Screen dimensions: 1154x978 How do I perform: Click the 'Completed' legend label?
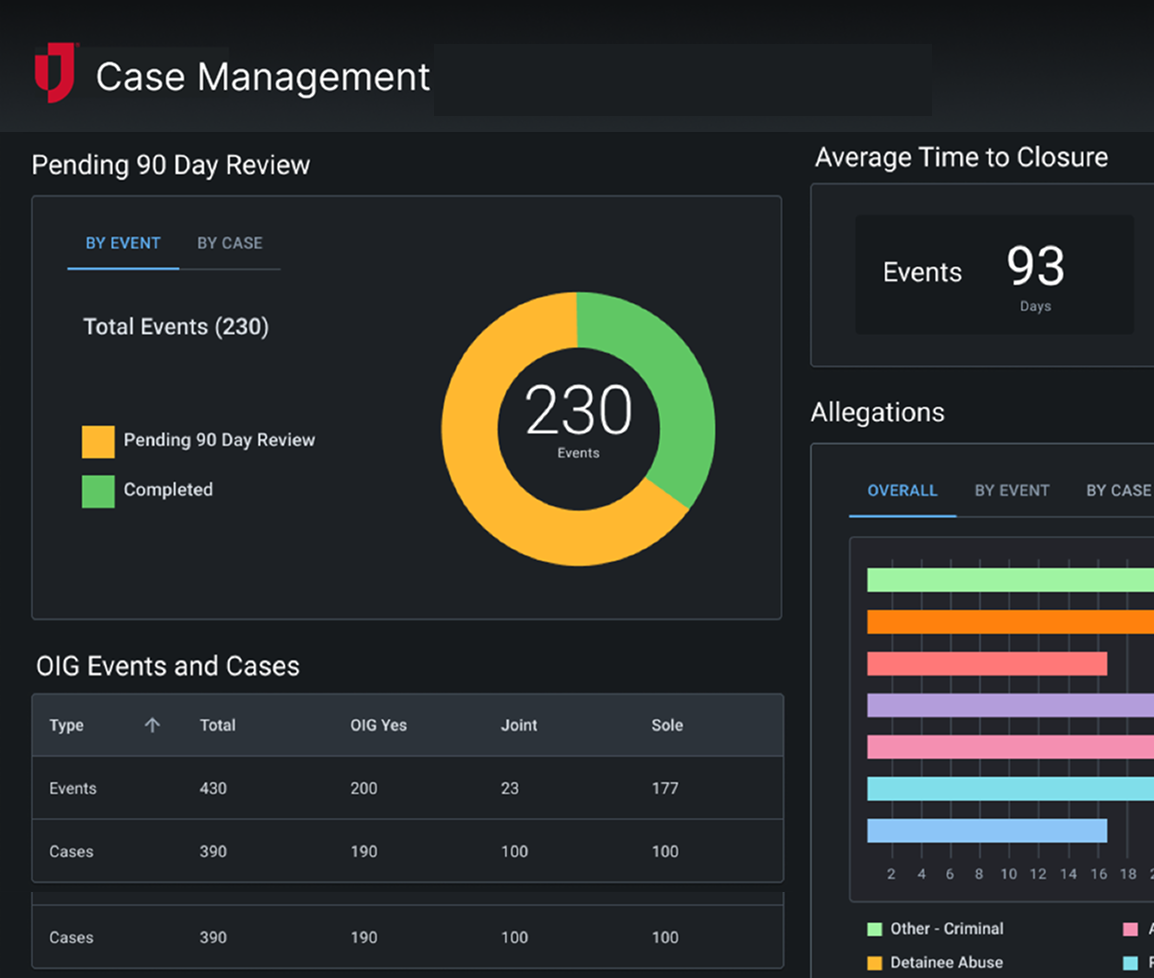168,489
